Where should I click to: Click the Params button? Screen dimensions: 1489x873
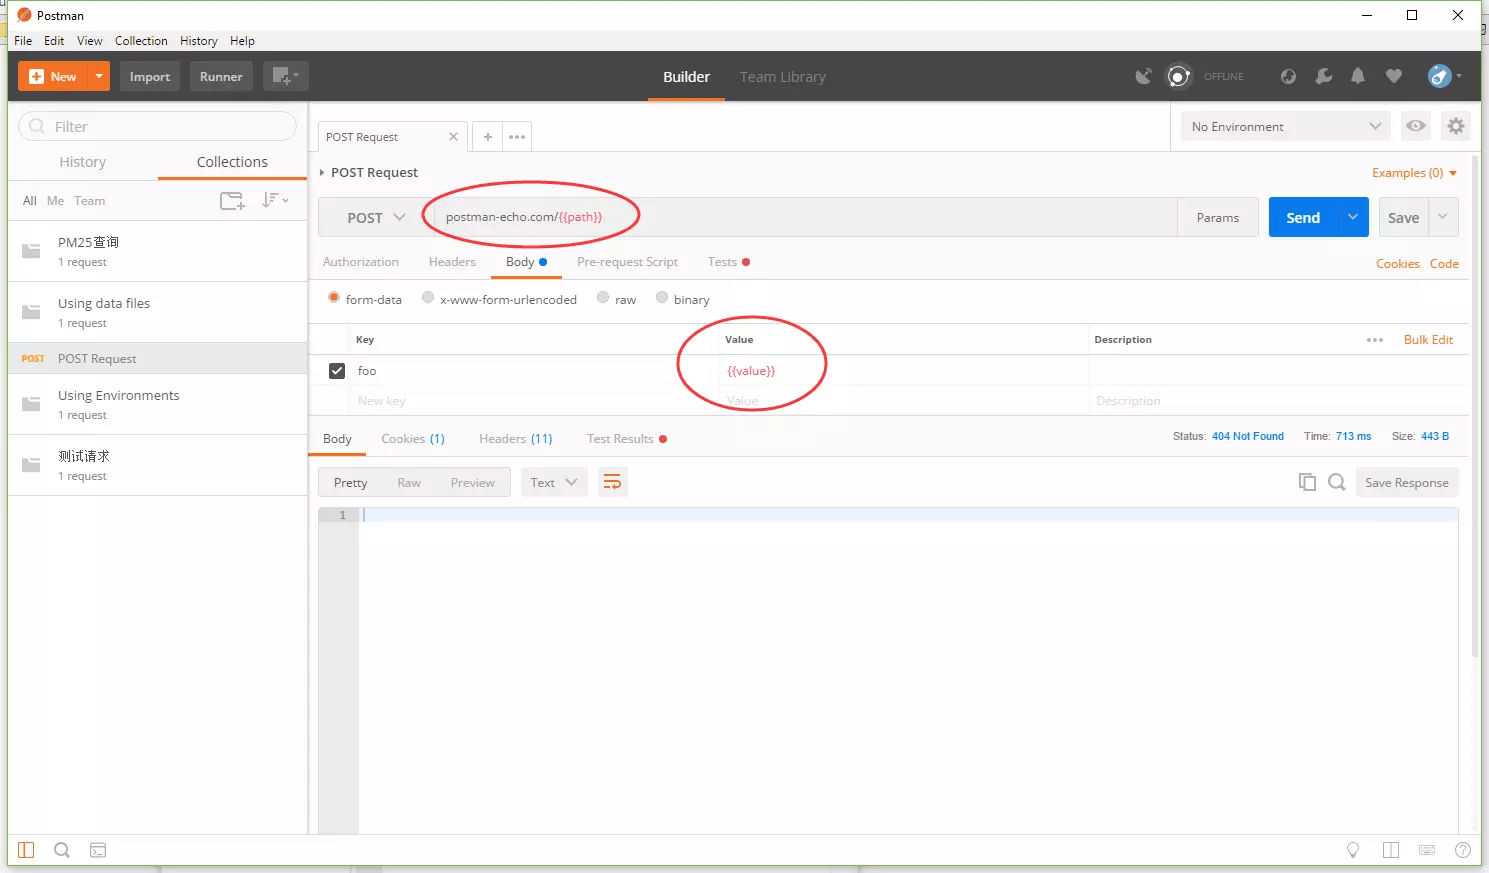(x=1217, y=217)
